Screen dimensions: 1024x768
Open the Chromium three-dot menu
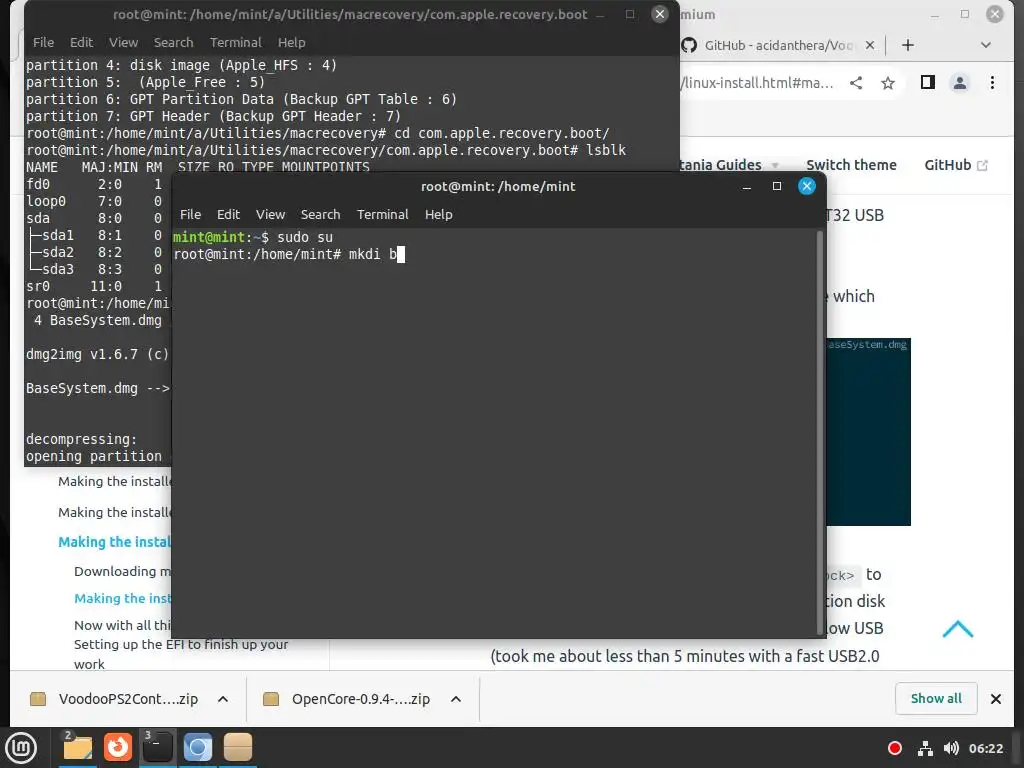click(x=992, y=83)
